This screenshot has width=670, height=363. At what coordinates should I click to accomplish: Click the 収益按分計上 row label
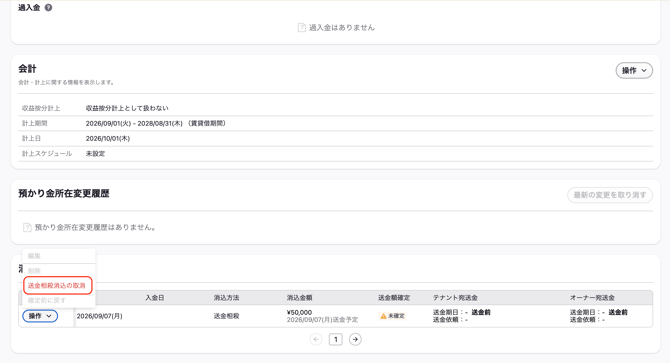[x=41, y=108]
